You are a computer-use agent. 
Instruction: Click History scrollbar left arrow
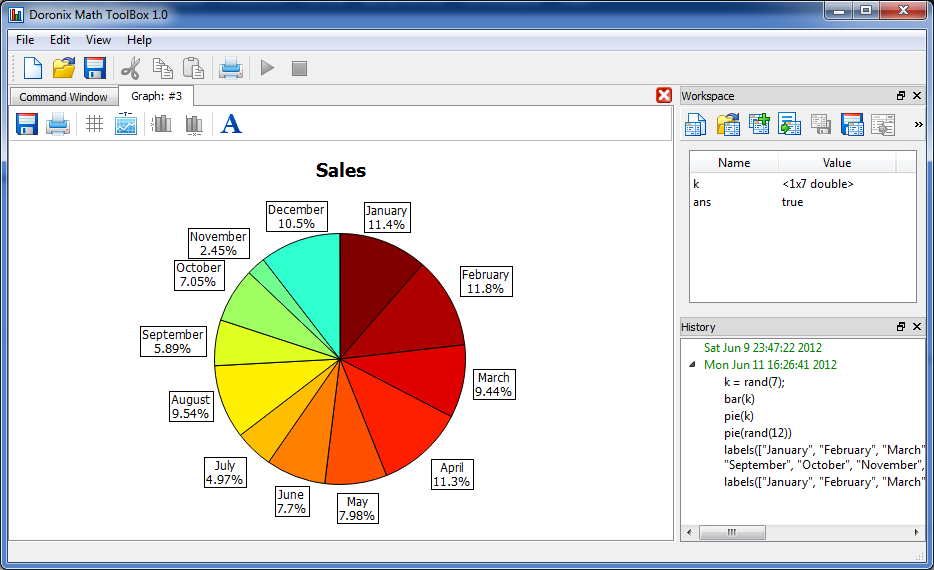pos(689,532)
